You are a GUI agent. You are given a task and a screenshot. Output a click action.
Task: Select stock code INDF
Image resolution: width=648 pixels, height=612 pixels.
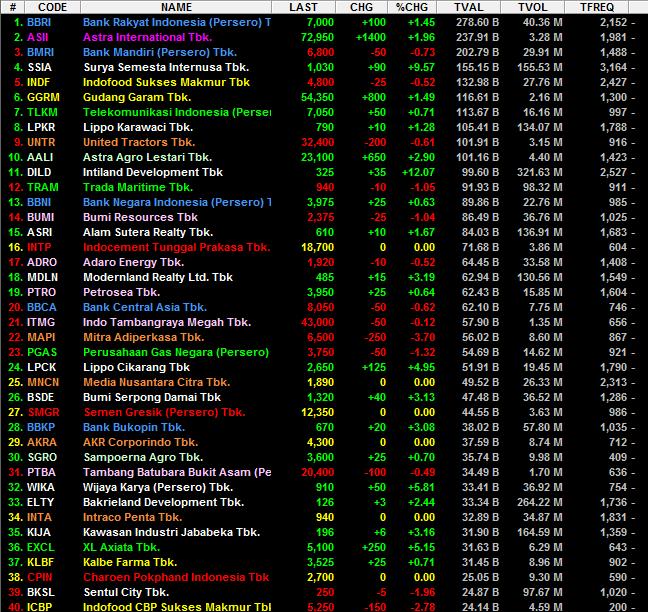(x=38, y=82)
